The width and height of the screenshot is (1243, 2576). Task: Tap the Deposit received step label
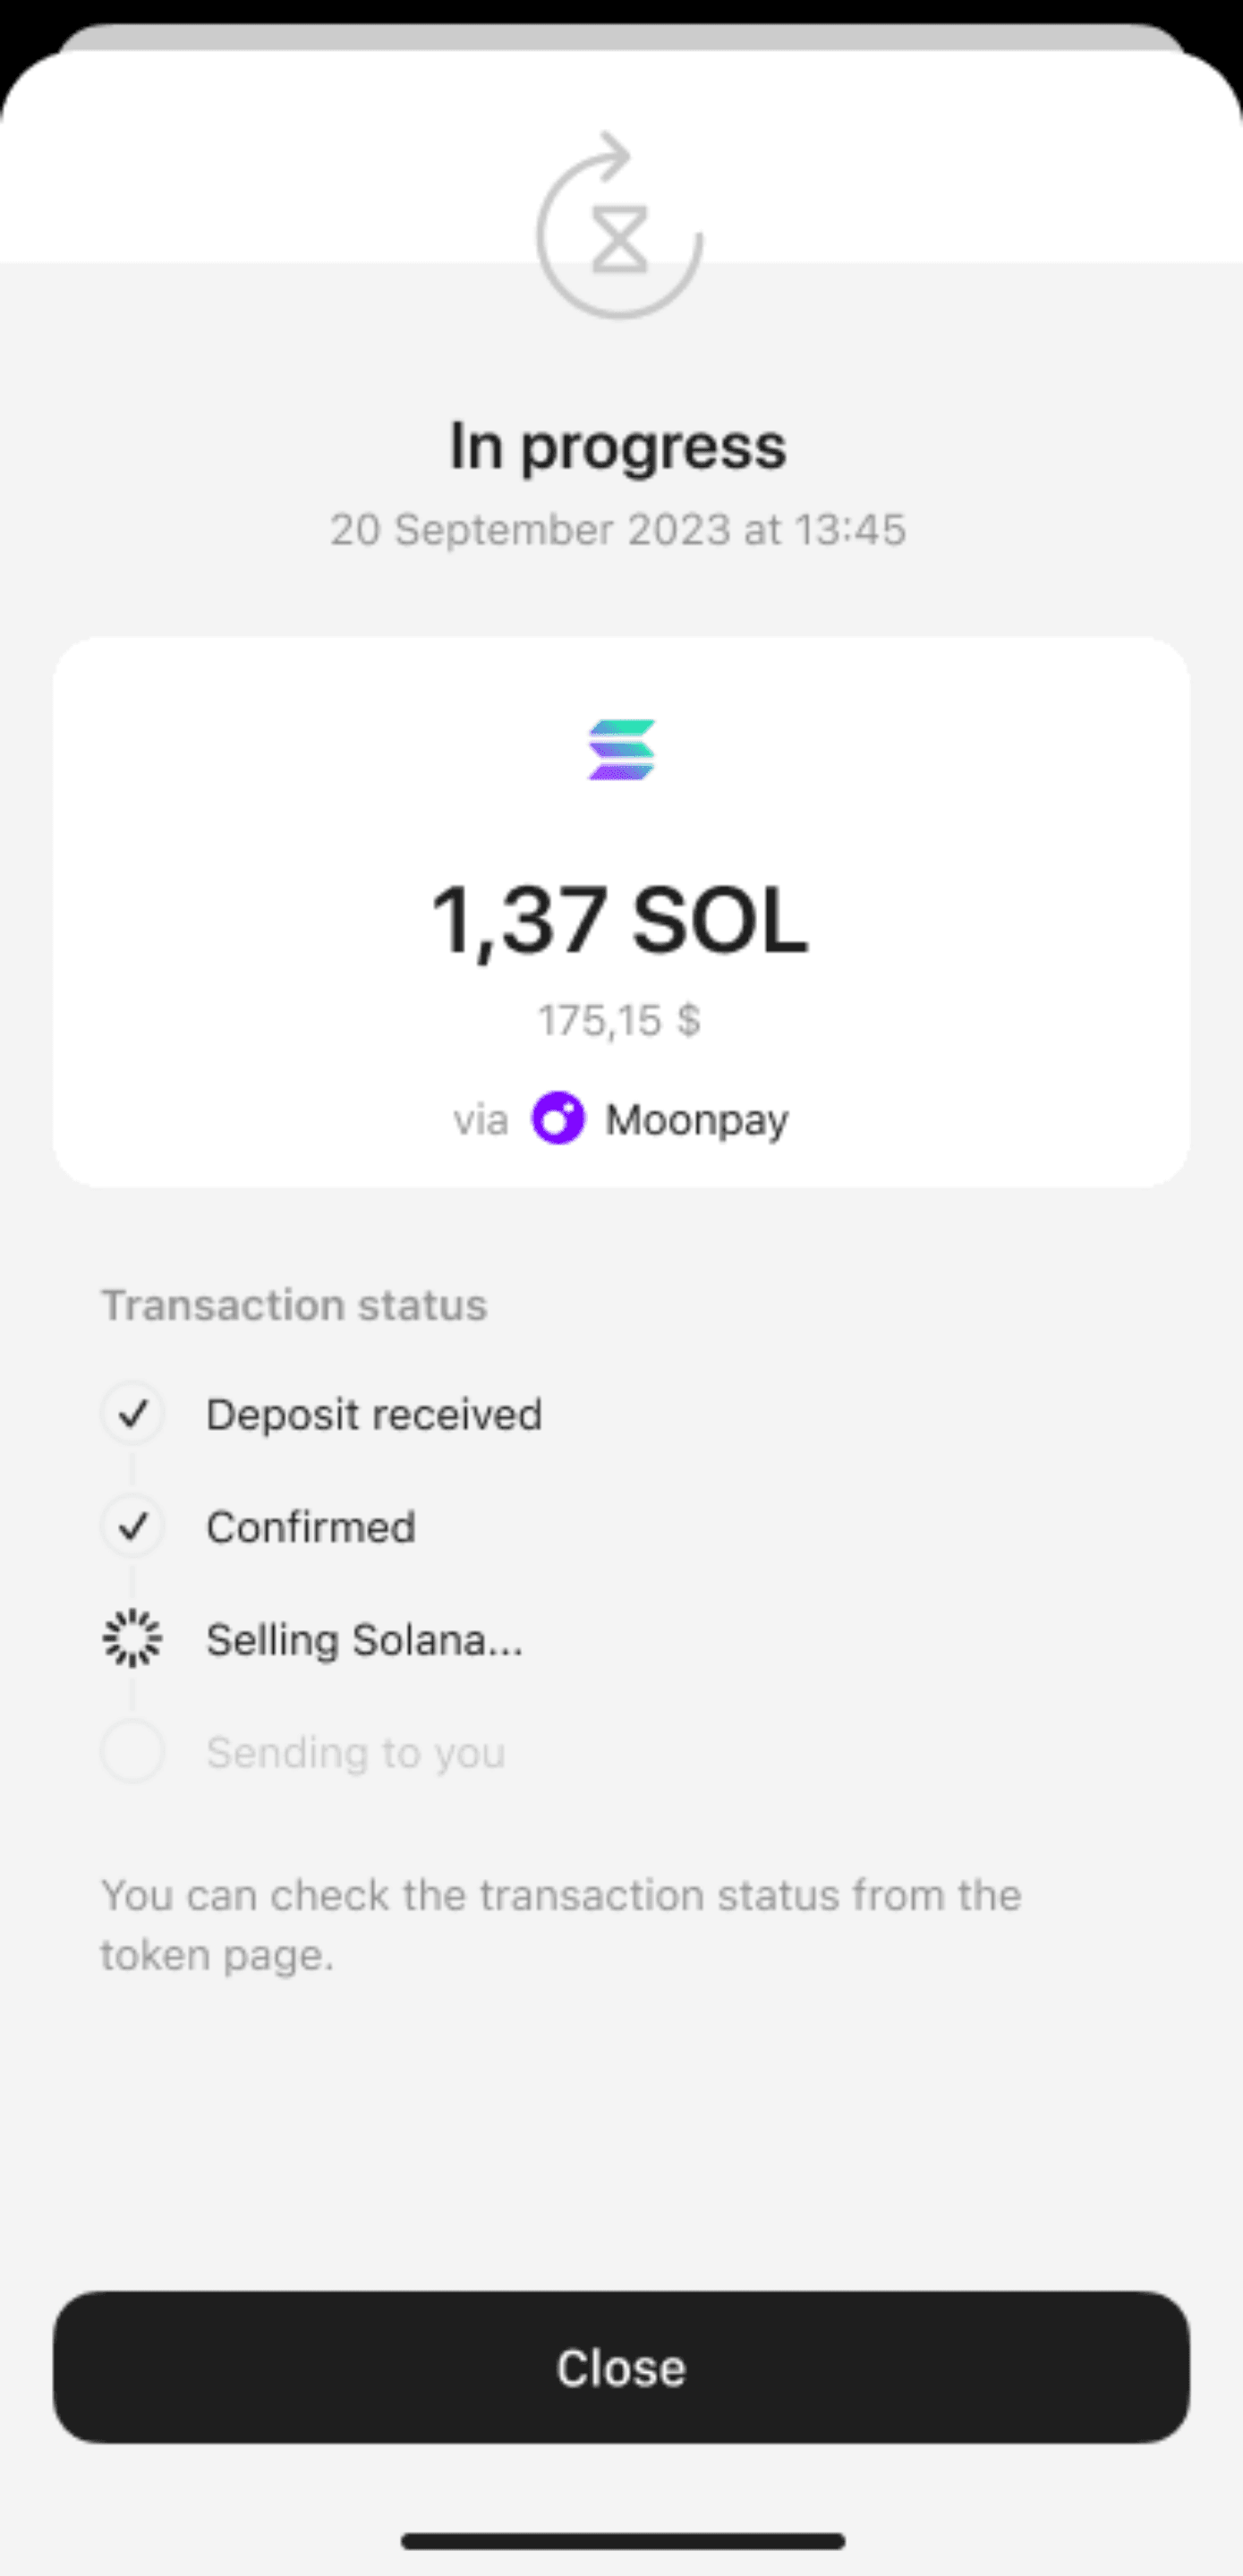[374, 1415]
